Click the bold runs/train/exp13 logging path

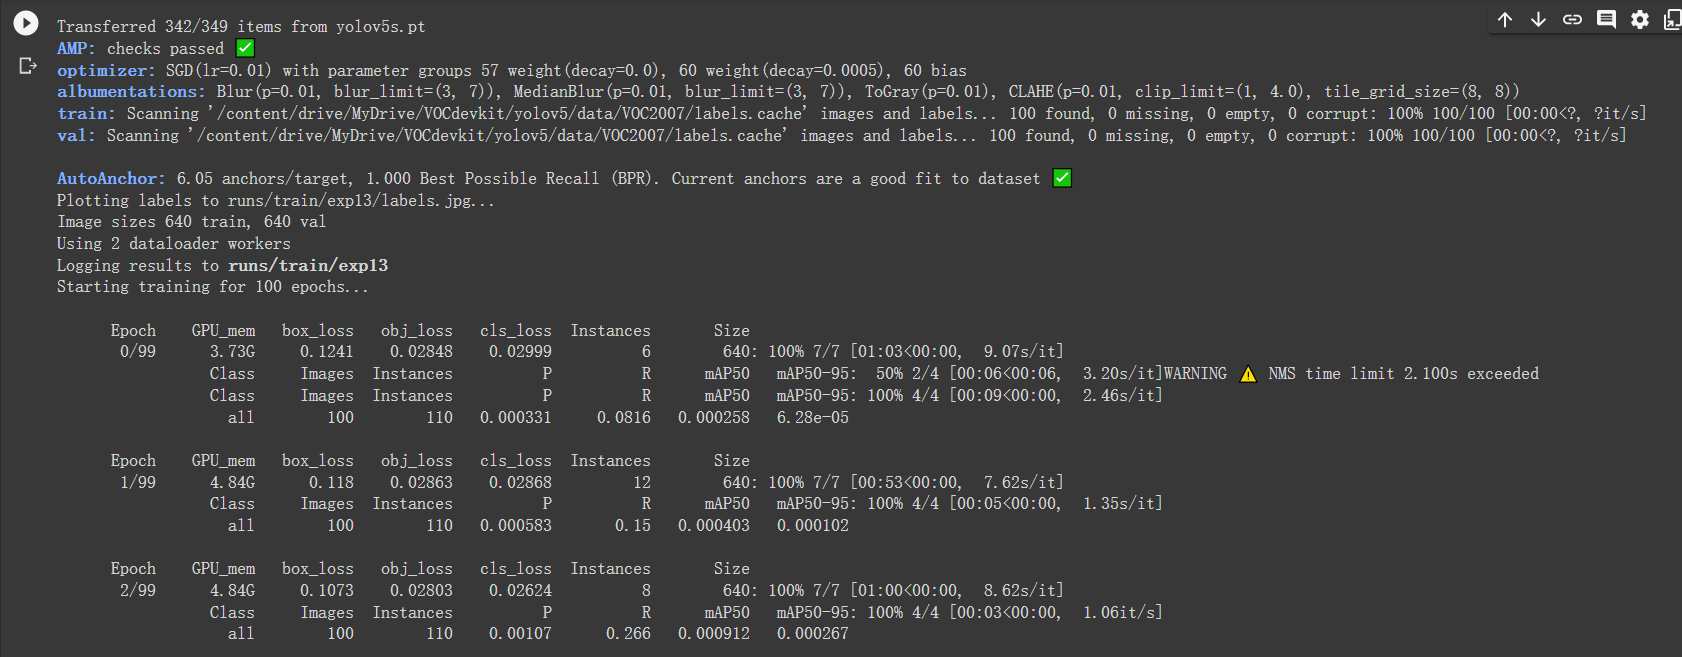(x=308, y=265)
